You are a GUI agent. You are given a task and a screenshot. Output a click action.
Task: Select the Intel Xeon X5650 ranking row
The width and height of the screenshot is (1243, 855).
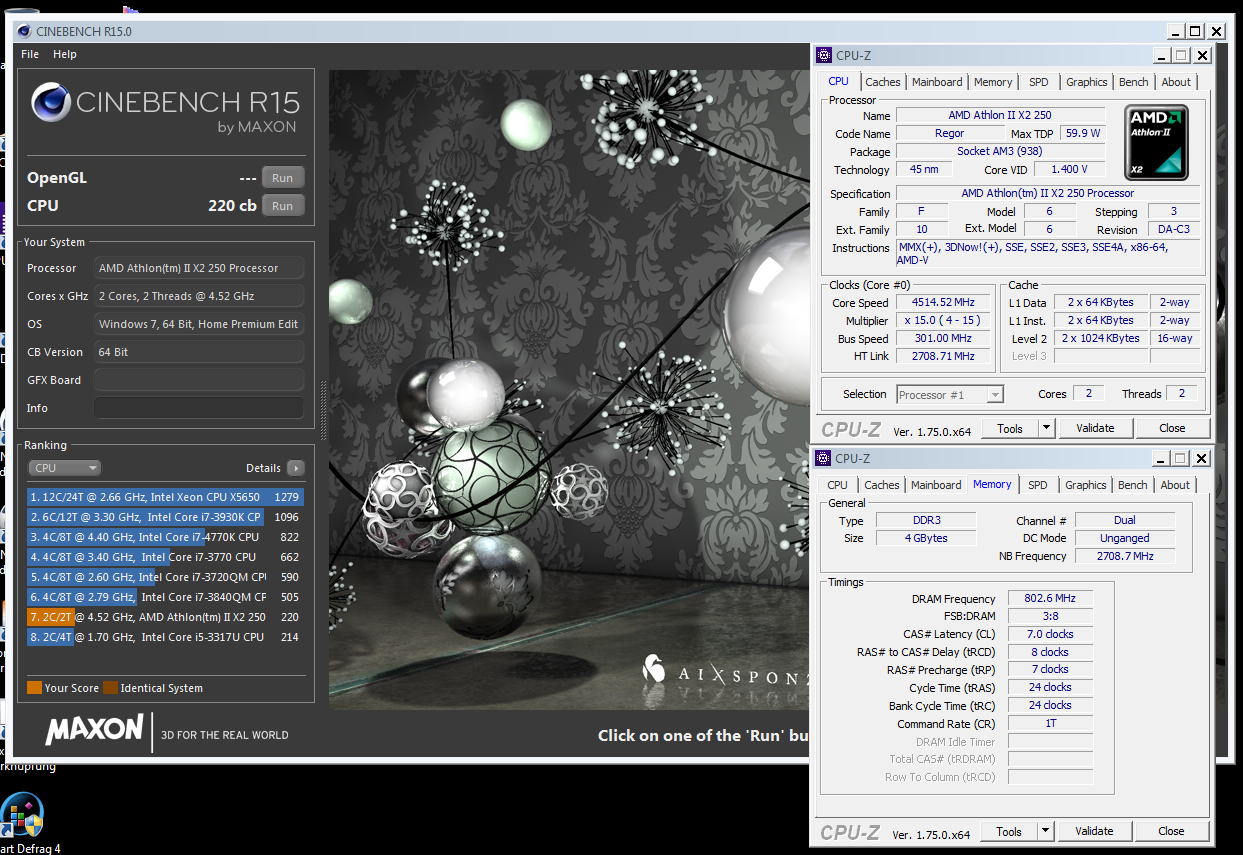tap(166, 497)
